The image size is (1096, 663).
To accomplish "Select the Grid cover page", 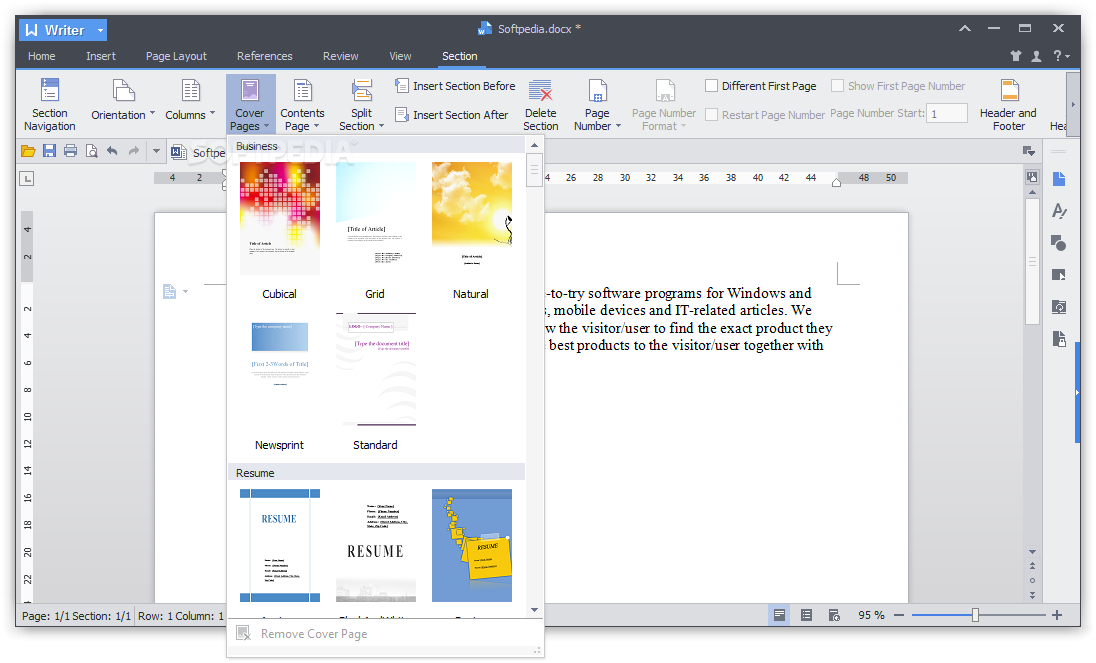I will coord(375,219).
